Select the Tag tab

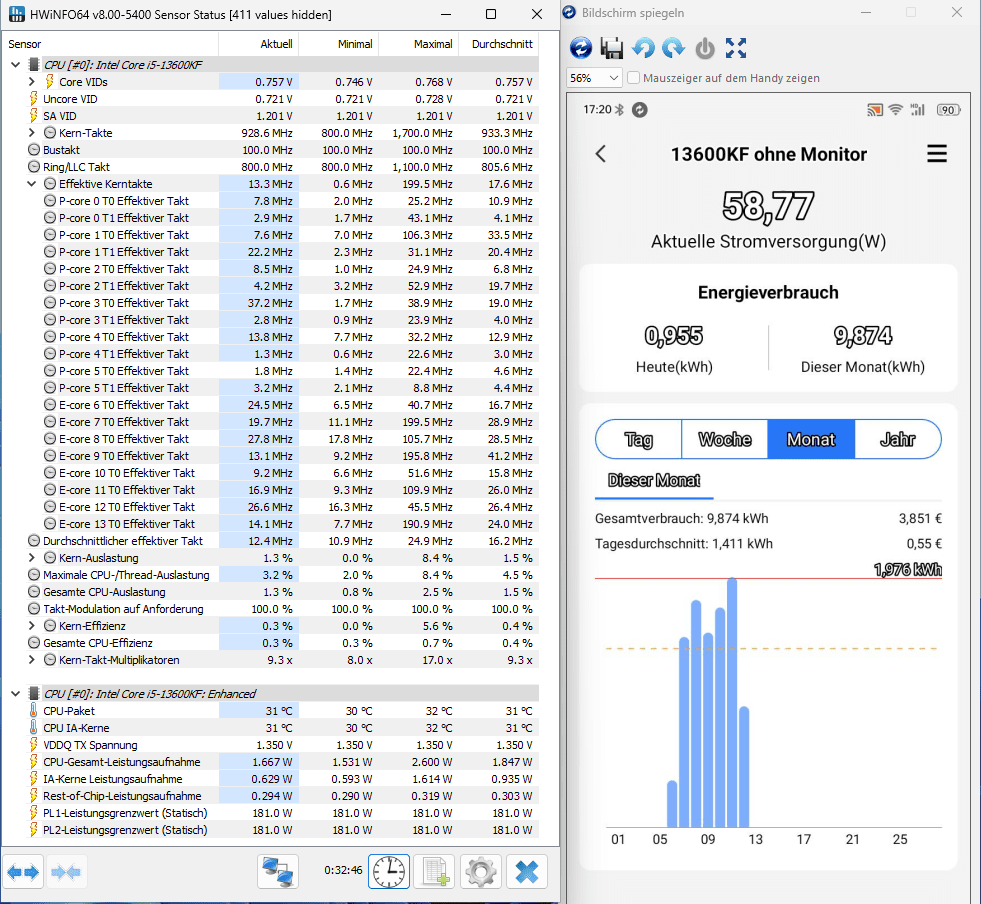(639, 439)
